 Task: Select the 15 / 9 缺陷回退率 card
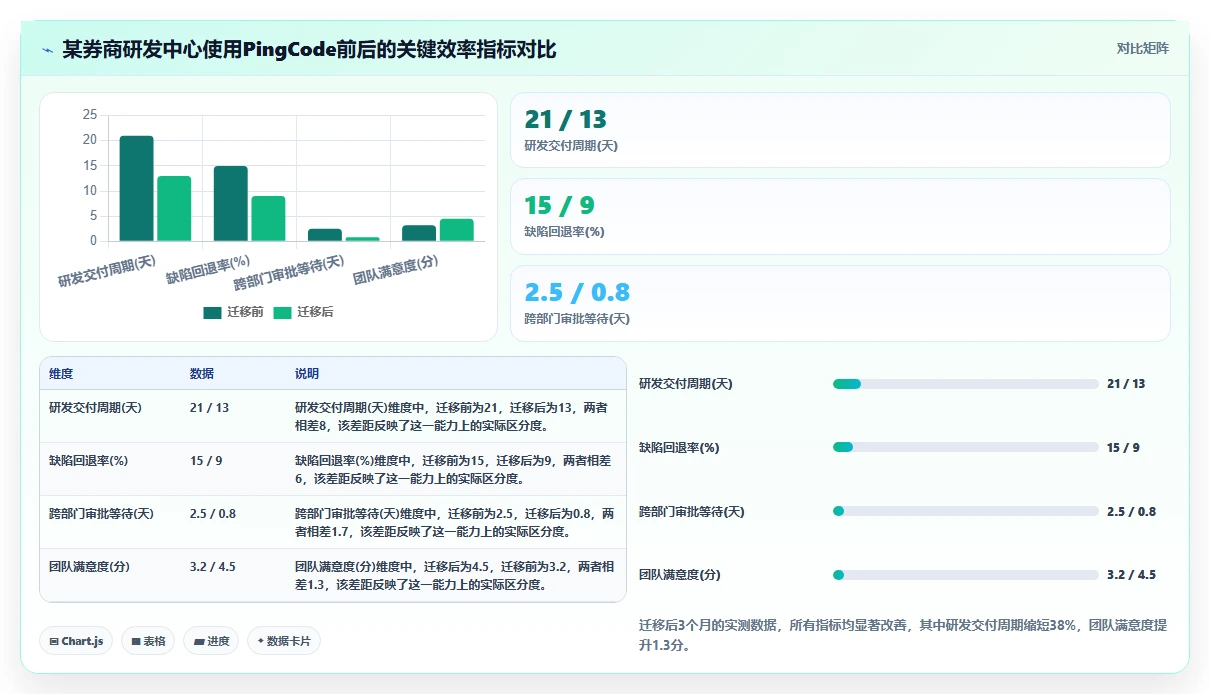pos(840,216)
